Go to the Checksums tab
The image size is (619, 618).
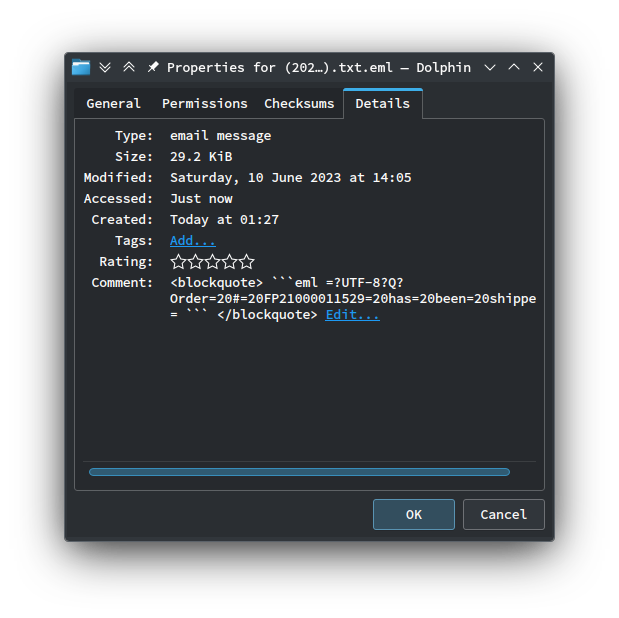pyautogui.click(x=299, y=103)
